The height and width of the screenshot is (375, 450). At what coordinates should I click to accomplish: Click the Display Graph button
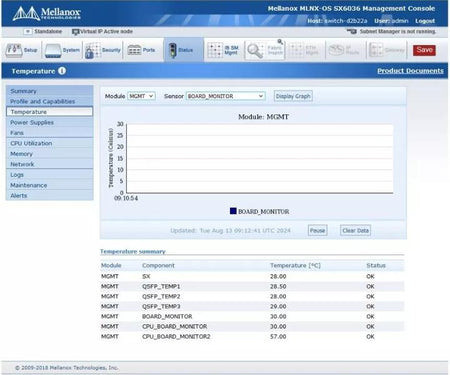293,96
